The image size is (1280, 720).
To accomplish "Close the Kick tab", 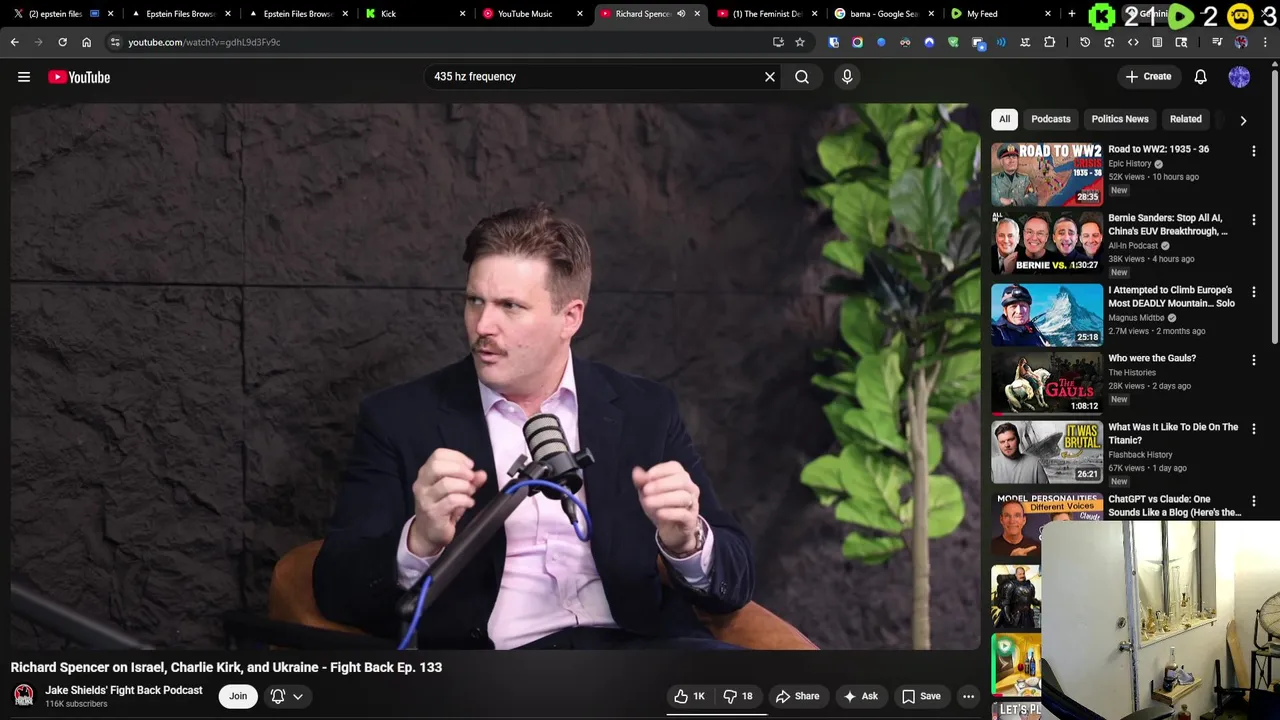I will (462, 14).
